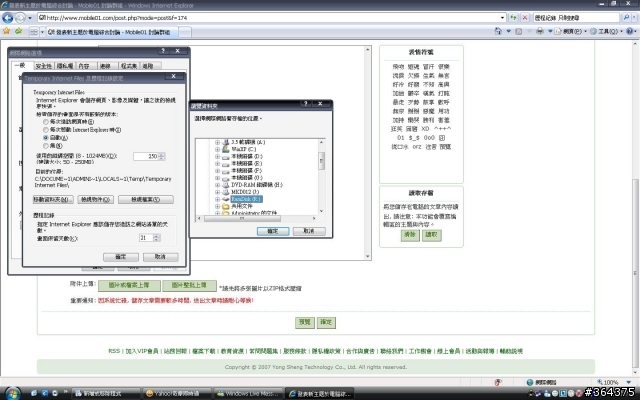
Task: Click Internet zone globe in status bar
Action: click(530, 382)
